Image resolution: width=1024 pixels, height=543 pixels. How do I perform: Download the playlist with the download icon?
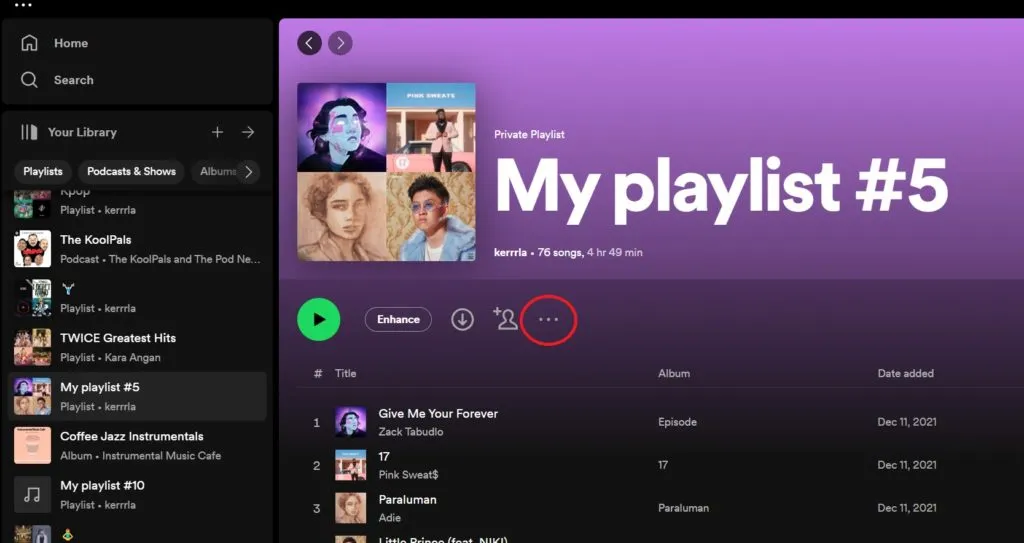pyautogui.click(x=462, y=320)
